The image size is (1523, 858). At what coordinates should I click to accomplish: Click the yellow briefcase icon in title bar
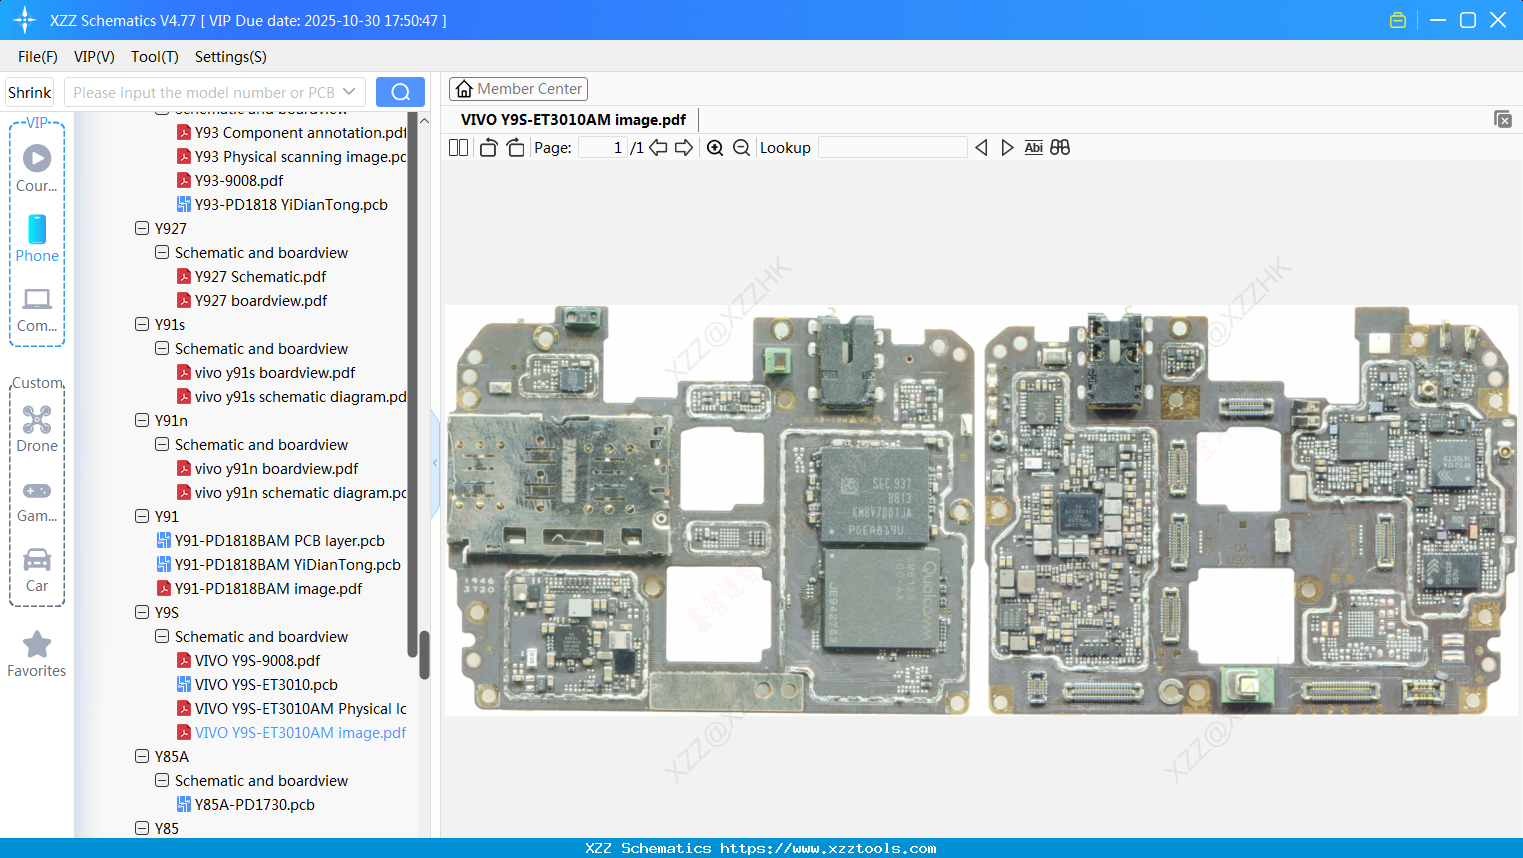[x=1398, y=20]
